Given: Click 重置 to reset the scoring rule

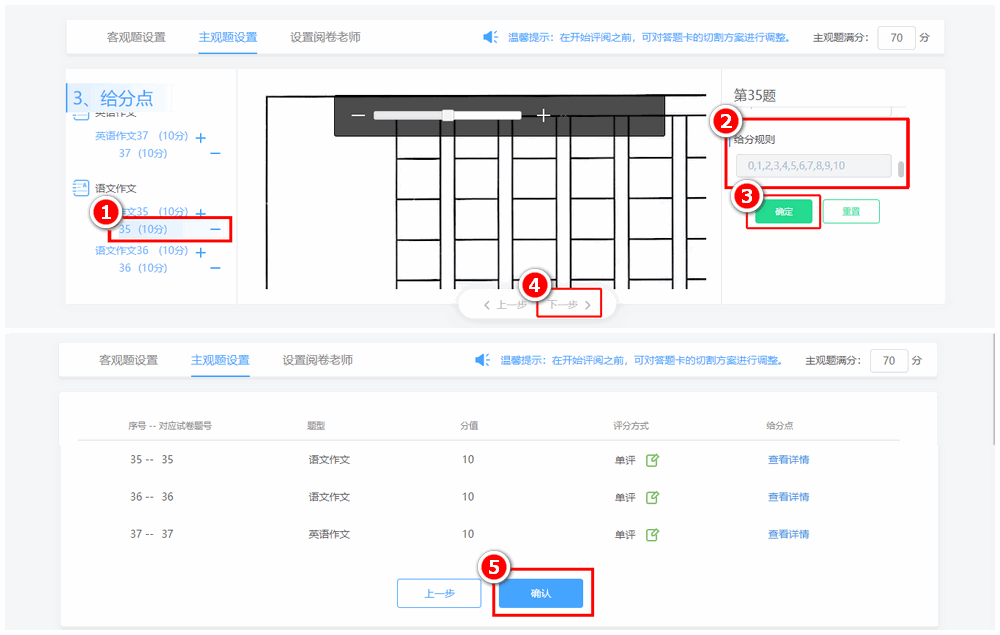Looking at the screenshot, I should click(851, 212).
